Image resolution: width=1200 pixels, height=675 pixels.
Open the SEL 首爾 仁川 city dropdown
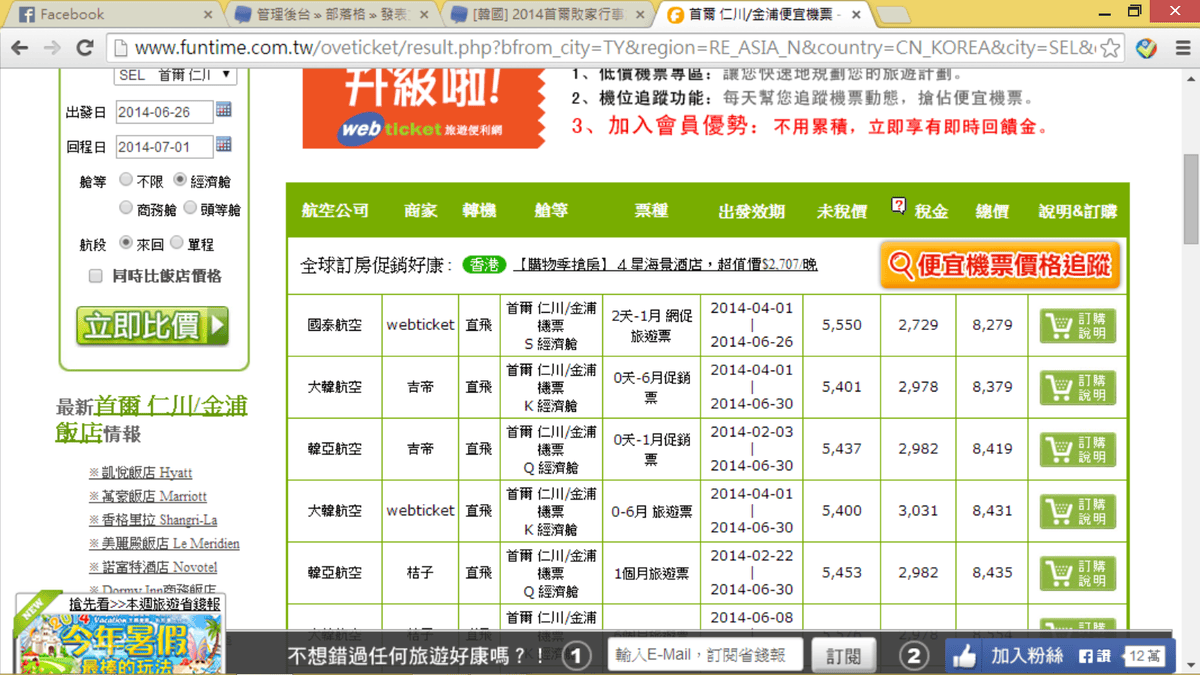pyautogui.click(x=174, y=75)
